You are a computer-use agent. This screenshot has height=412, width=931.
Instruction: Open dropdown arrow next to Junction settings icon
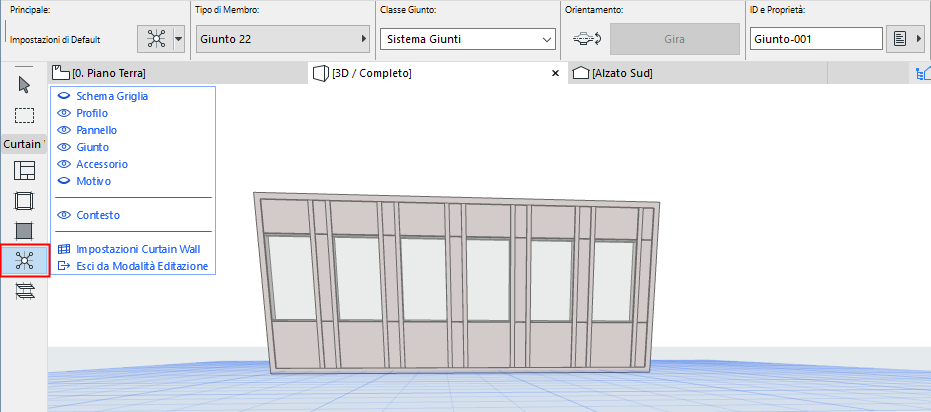coord(179,40)
